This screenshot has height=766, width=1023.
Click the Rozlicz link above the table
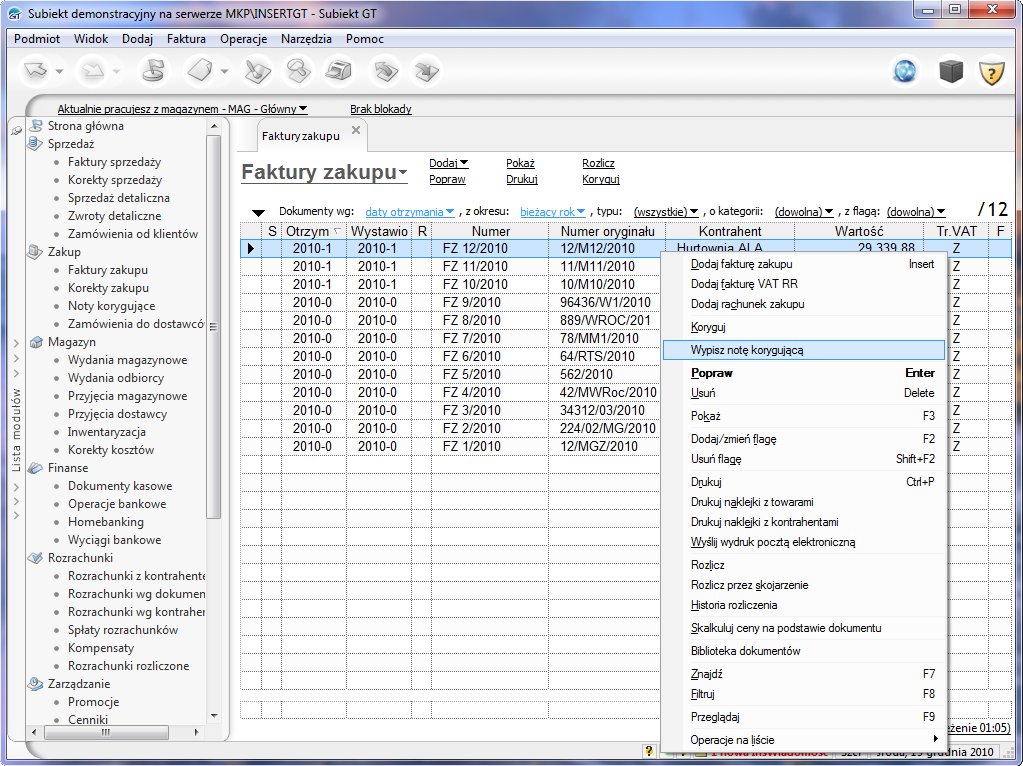(x=598, y=163)
